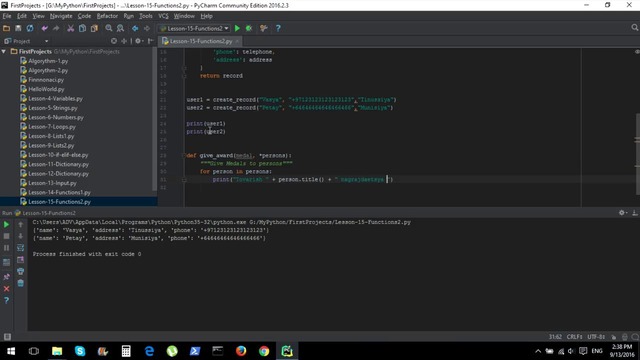Start Debug with the bug icon
This screenshot has width=640, height=360.
[249, 28]
